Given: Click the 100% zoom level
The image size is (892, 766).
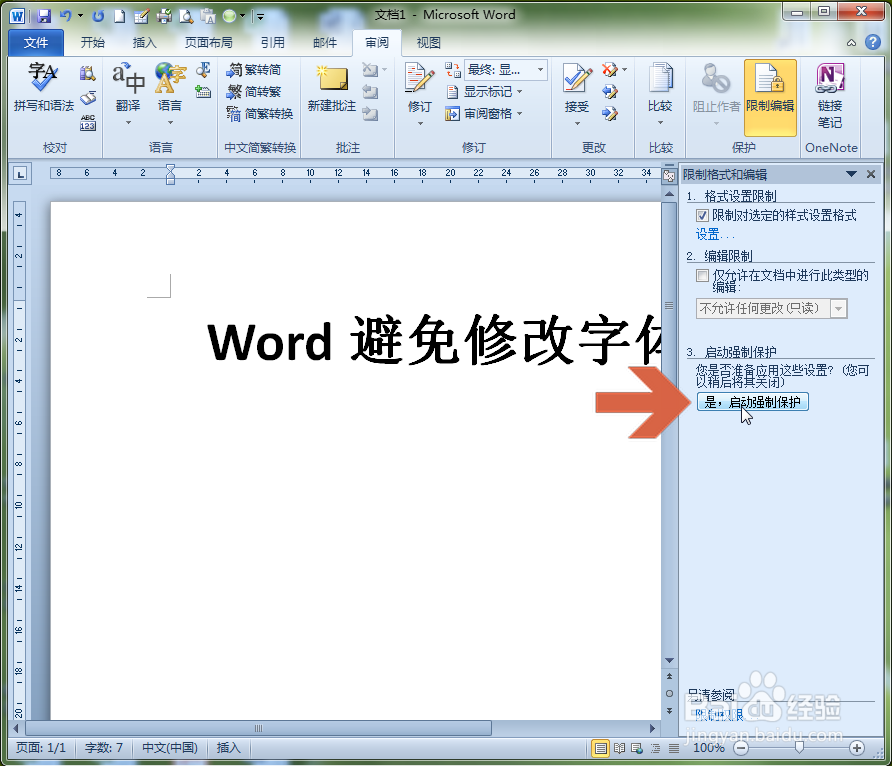Looking at the screenshot, I should pyautogui.click(x=709, y=748).
